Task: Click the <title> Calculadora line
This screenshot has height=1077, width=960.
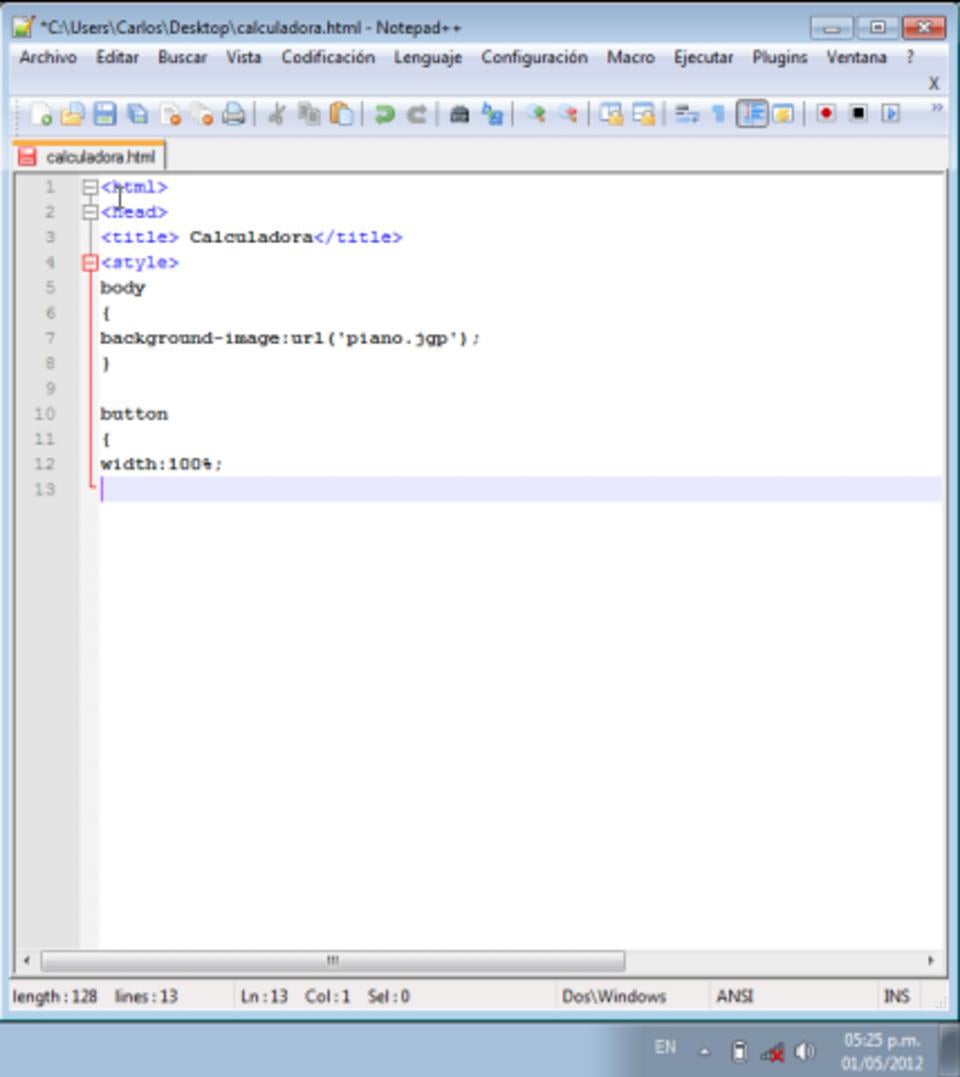Action: [x=251, y=237]
